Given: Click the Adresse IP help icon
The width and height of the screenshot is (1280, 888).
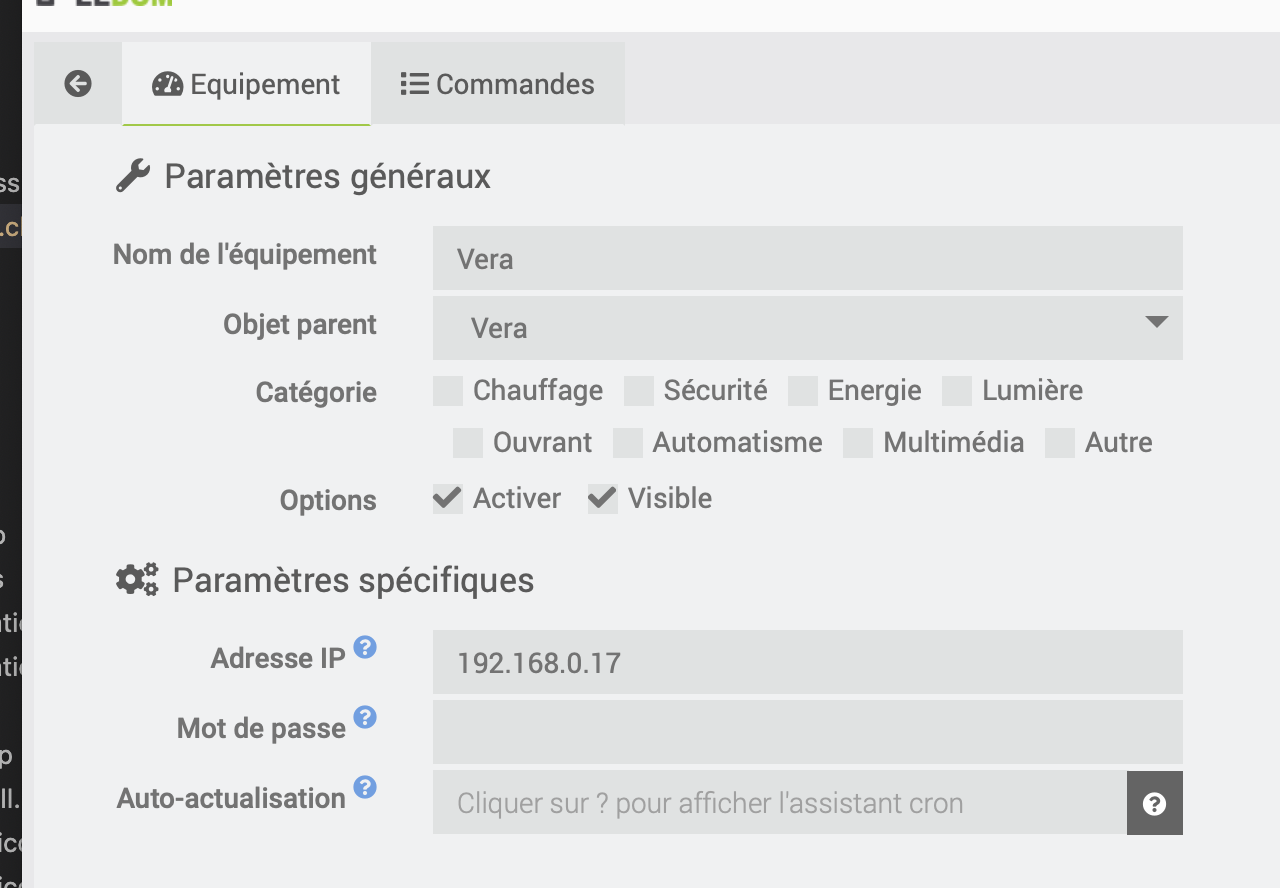Looking at the screenshot, I should pos(365,647).
